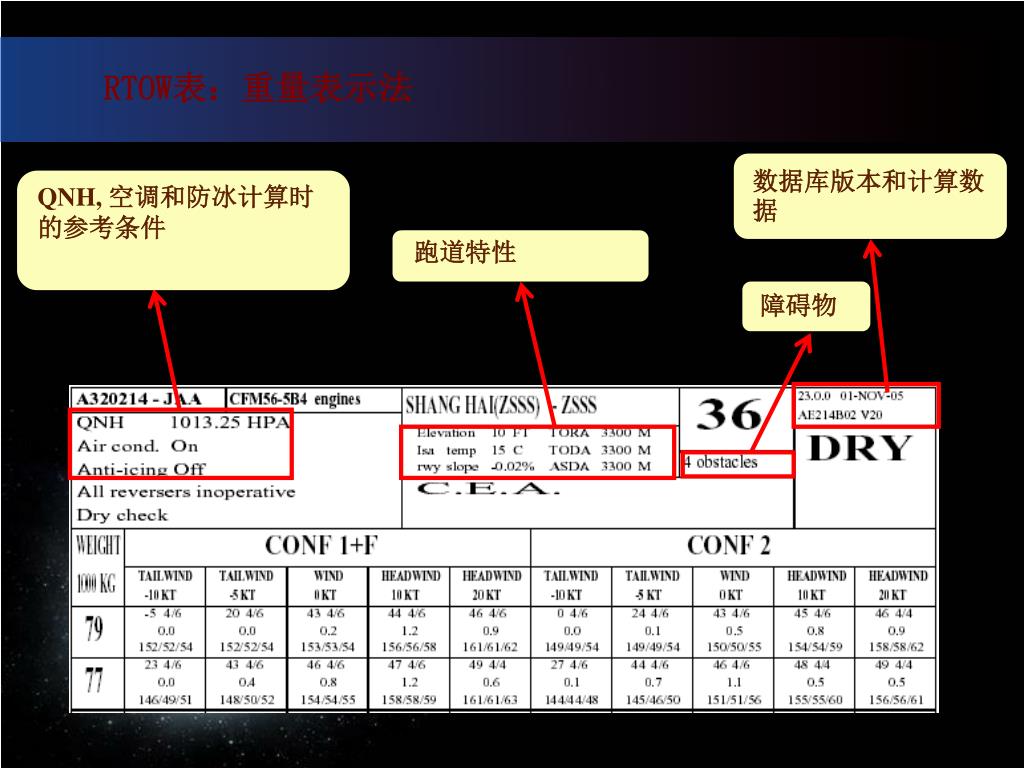The width and height of the screenshot is (1024, 768).
Task: Select the speeds '153/53/54'
Action: pyautogui.click(x=327, y=647)
